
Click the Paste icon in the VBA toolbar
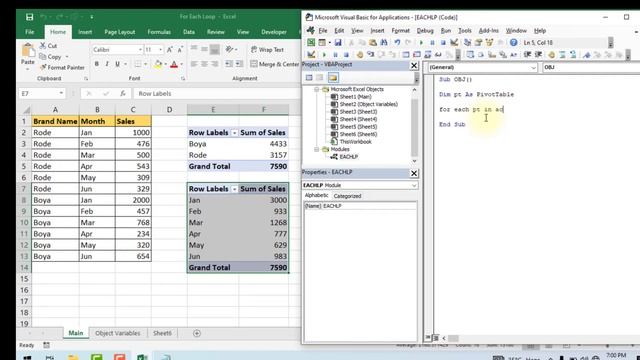click(373, 42)
